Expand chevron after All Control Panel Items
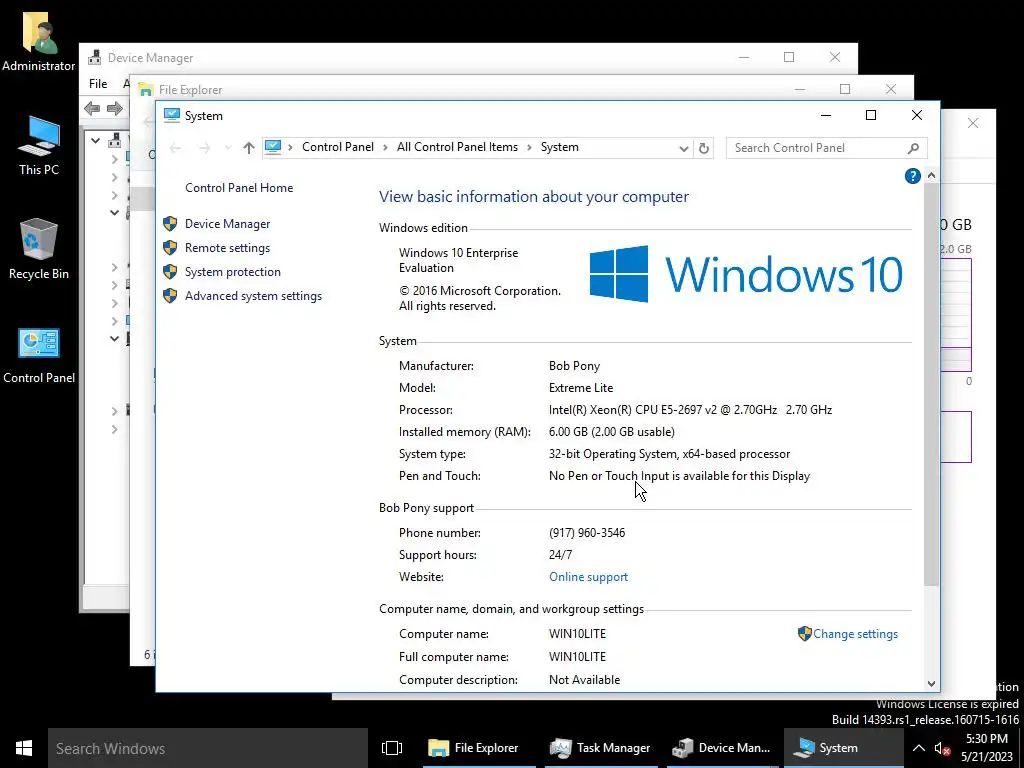 pos(530,148)
